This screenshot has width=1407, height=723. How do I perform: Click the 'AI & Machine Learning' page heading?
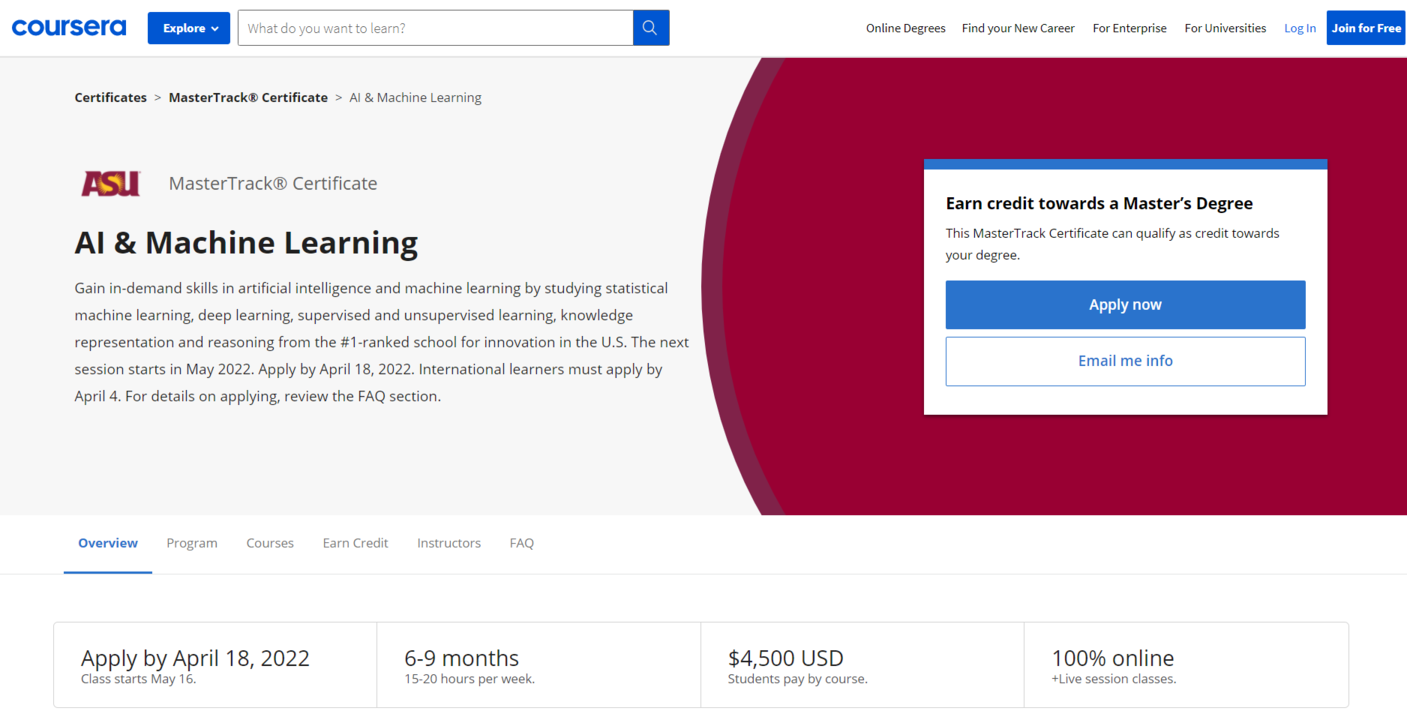tap(246, 242)
